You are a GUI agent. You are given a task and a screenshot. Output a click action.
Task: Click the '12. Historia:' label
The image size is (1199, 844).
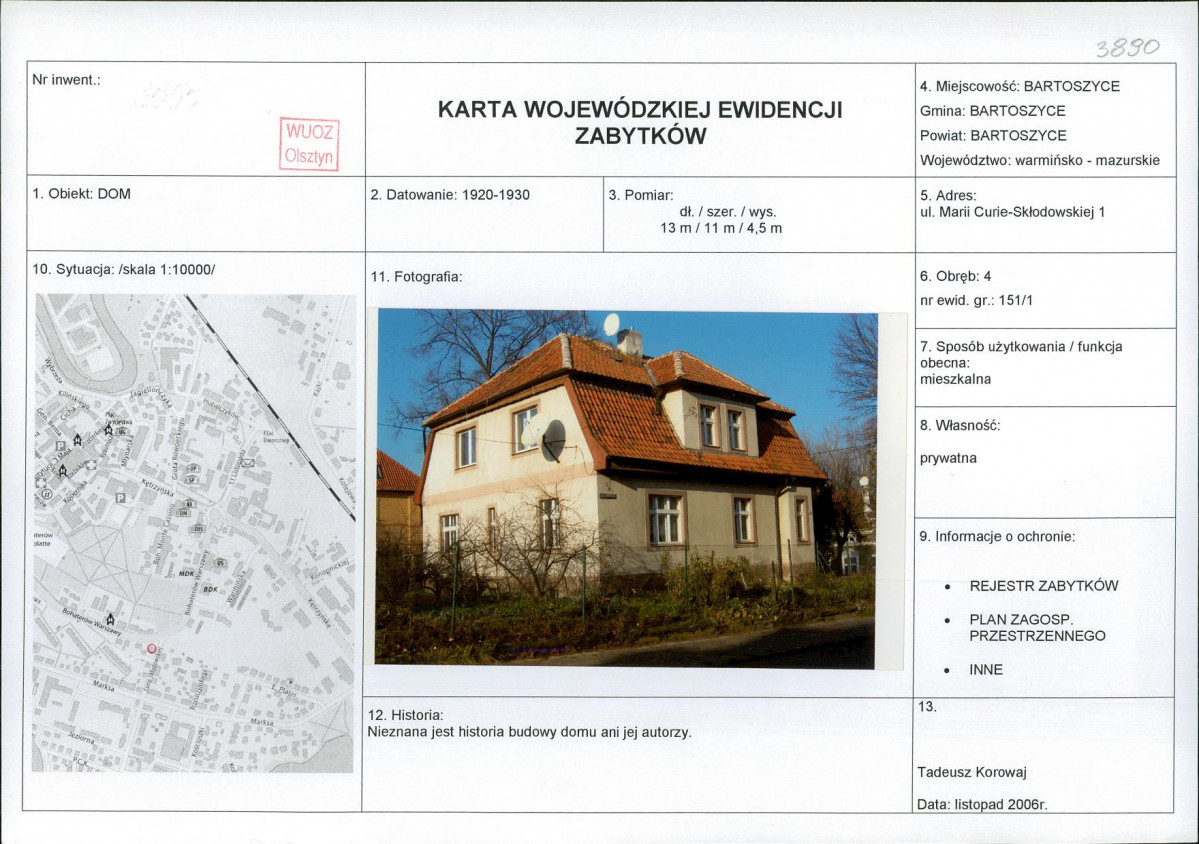pyautogui.click(x=405, y=716)
